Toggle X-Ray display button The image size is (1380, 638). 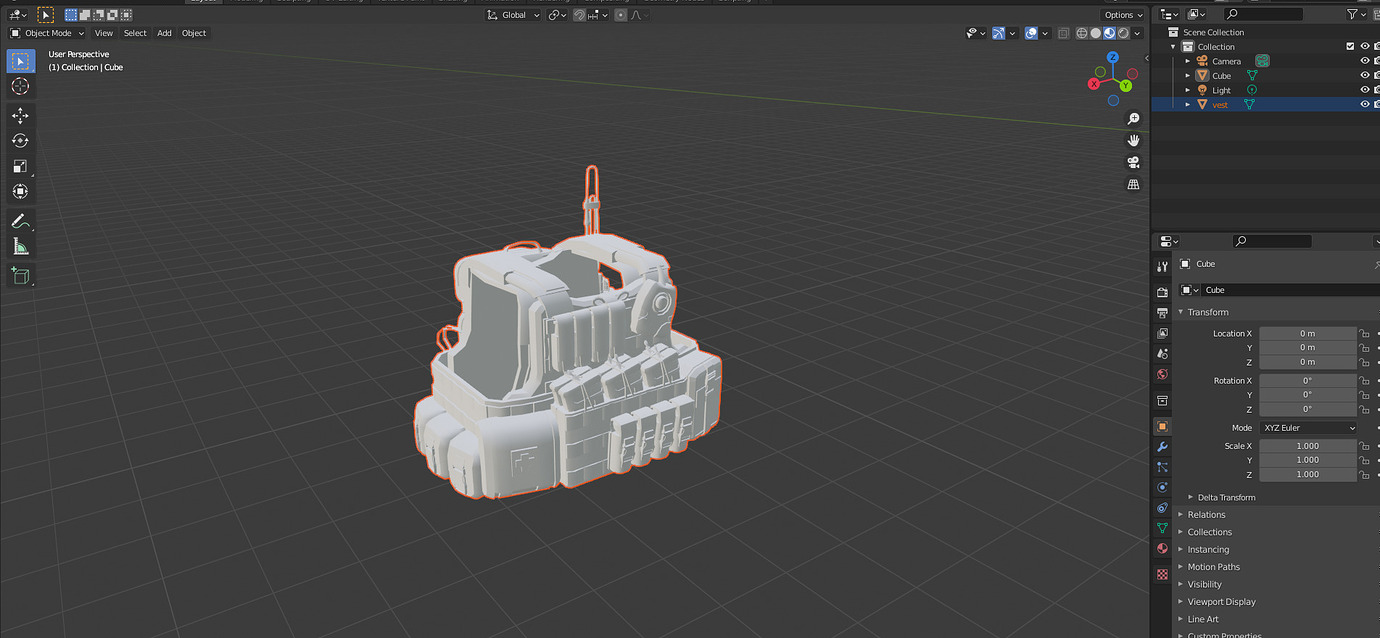pyautogui.click(x=1064, y=33)
